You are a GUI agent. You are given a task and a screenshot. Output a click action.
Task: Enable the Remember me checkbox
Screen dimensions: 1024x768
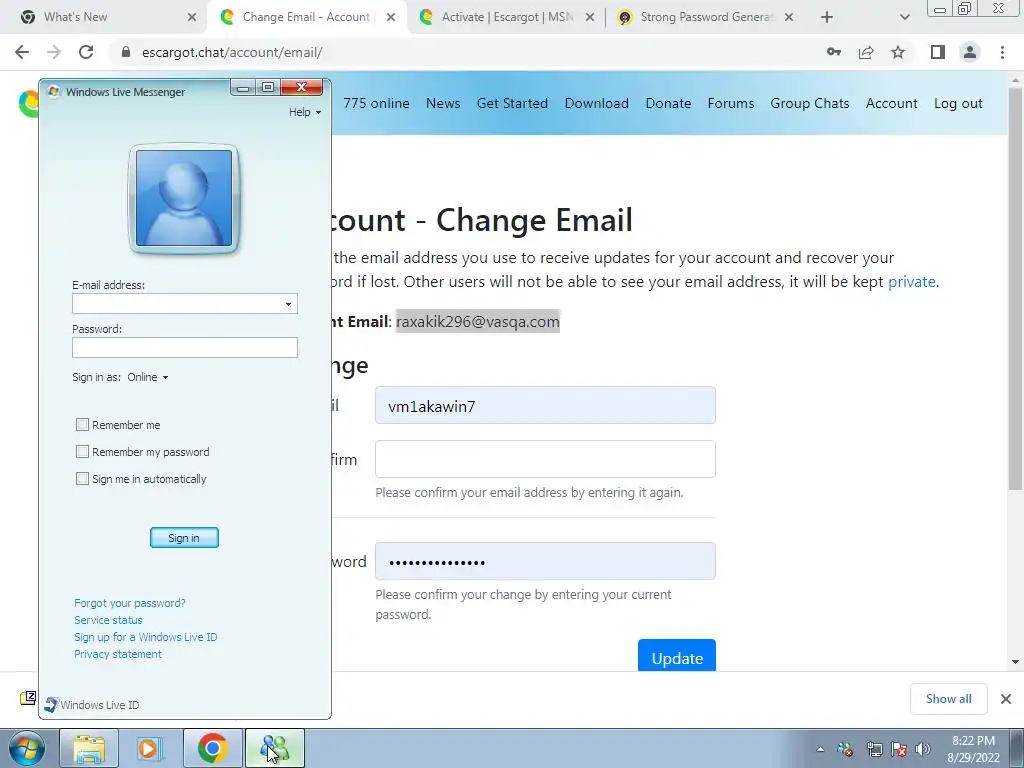click(x=82, y=425)
